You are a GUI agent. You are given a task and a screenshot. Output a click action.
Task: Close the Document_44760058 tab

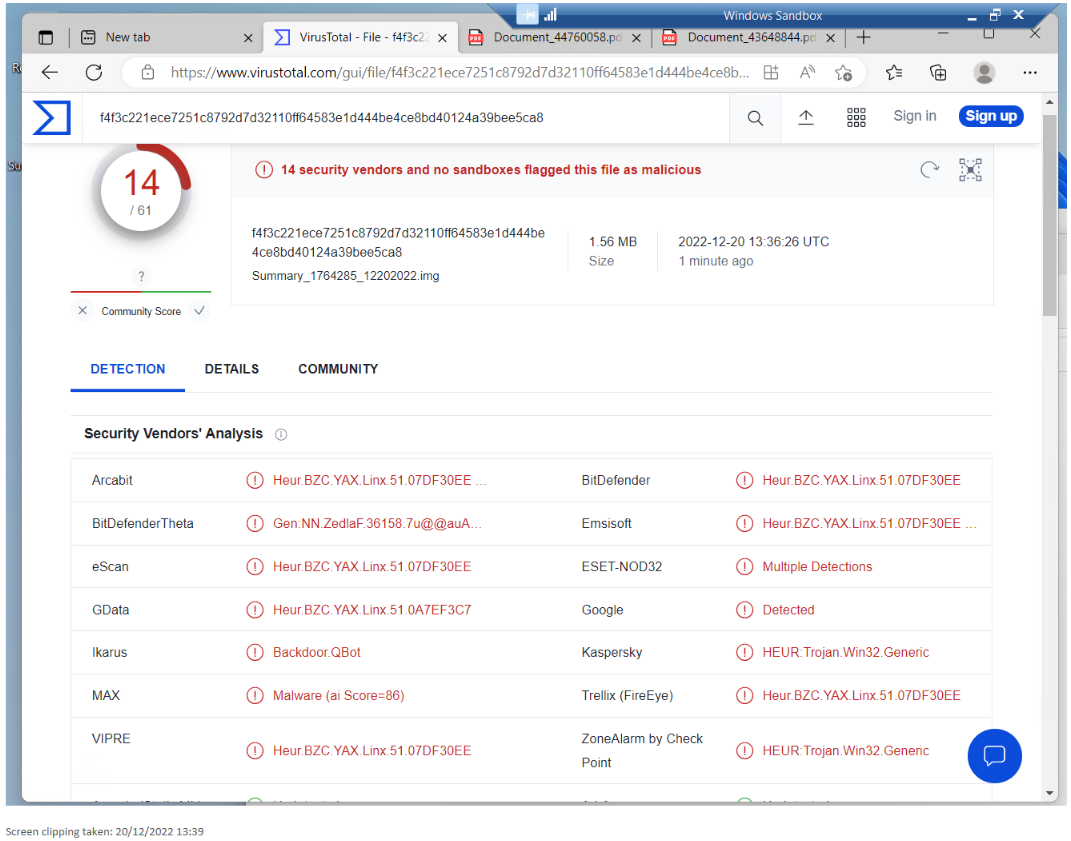click(637, 38)
